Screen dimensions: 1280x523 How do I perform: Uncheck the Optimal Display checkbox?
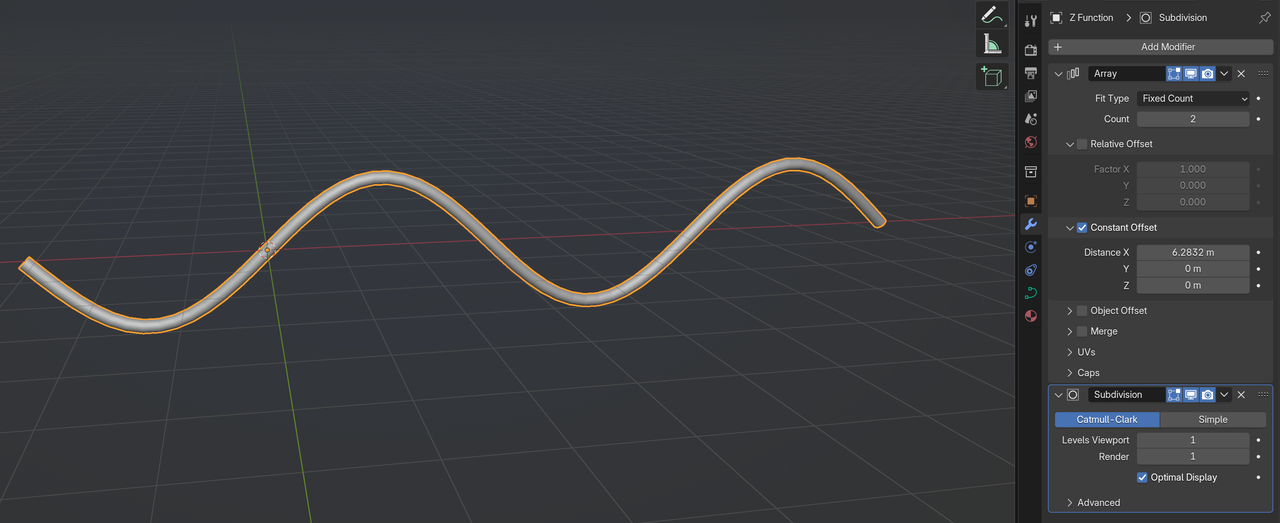click(x=1142, y=478)
